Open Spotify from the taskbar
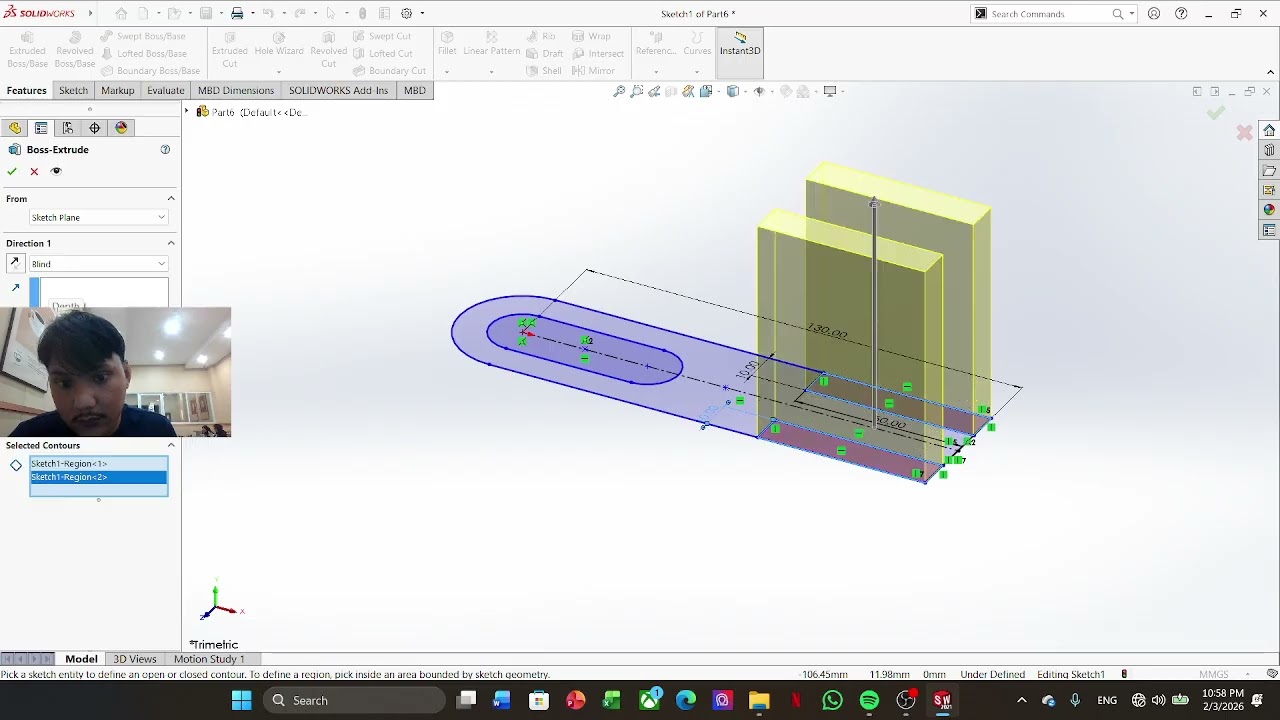 tap(869, 701)
